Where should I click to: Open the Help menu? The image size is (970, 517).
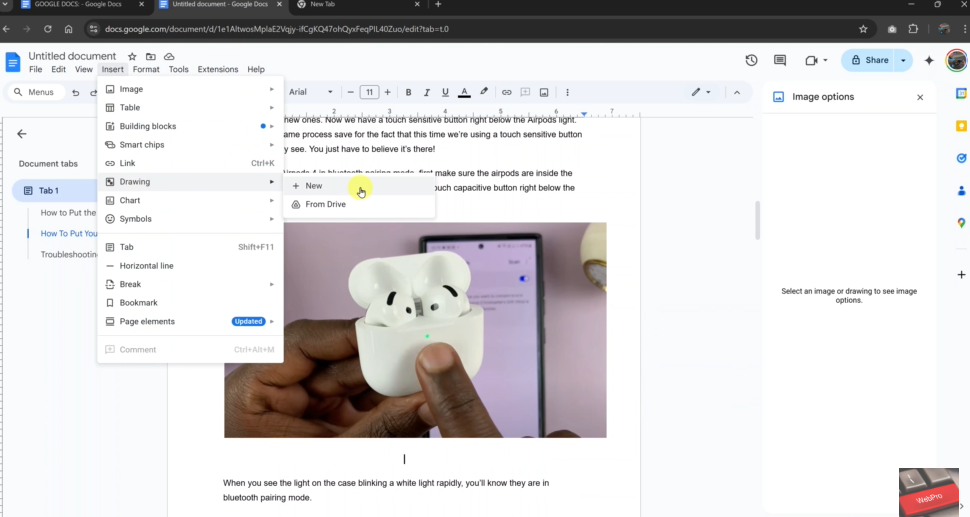pos(256,69)
